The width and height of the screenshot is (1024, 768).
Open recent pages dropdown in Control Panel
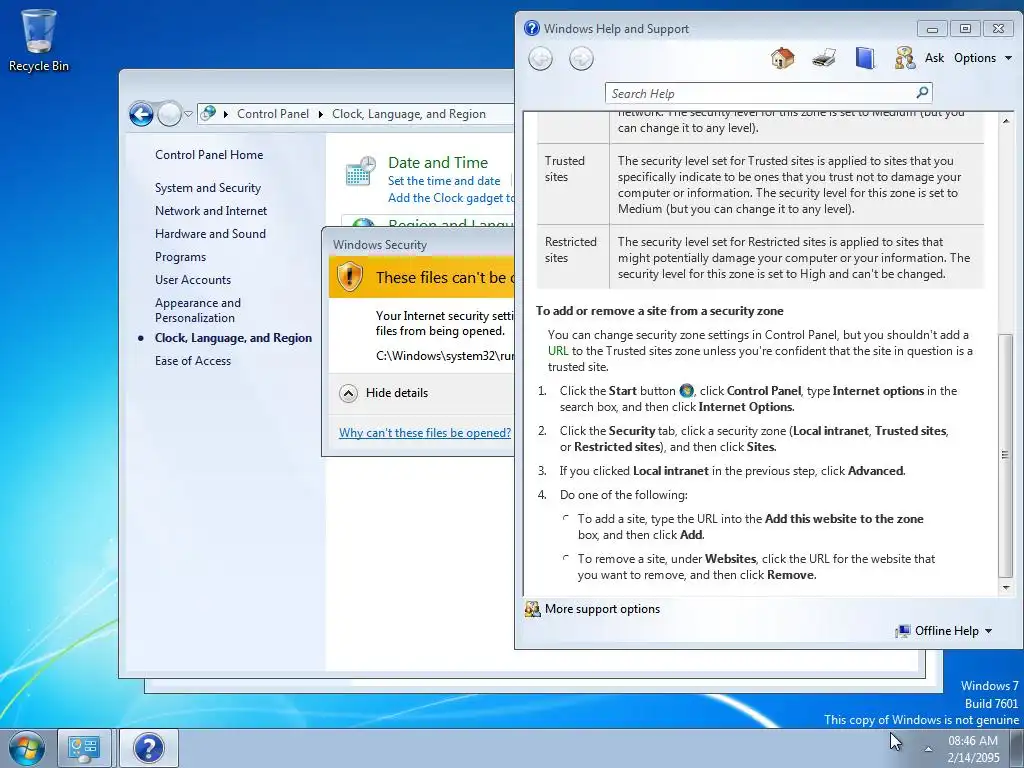click(x=188, y=114)
